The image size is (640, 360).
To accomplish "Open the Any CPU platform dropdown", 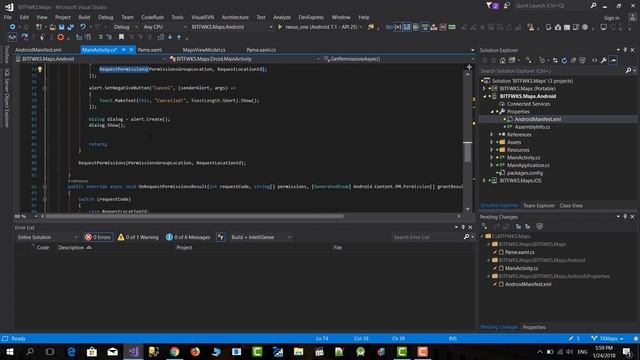I will pos(164,27).
